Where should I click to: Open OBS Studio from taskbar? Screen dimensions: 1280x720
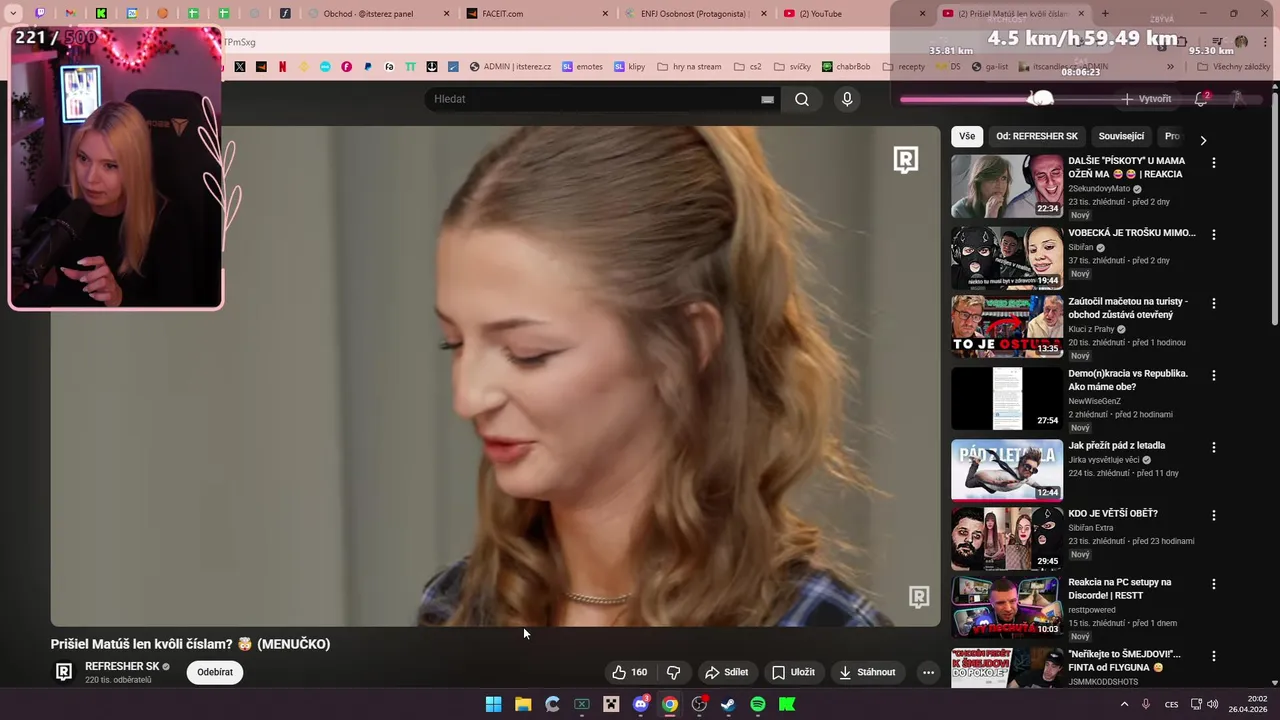pos(699,704)
